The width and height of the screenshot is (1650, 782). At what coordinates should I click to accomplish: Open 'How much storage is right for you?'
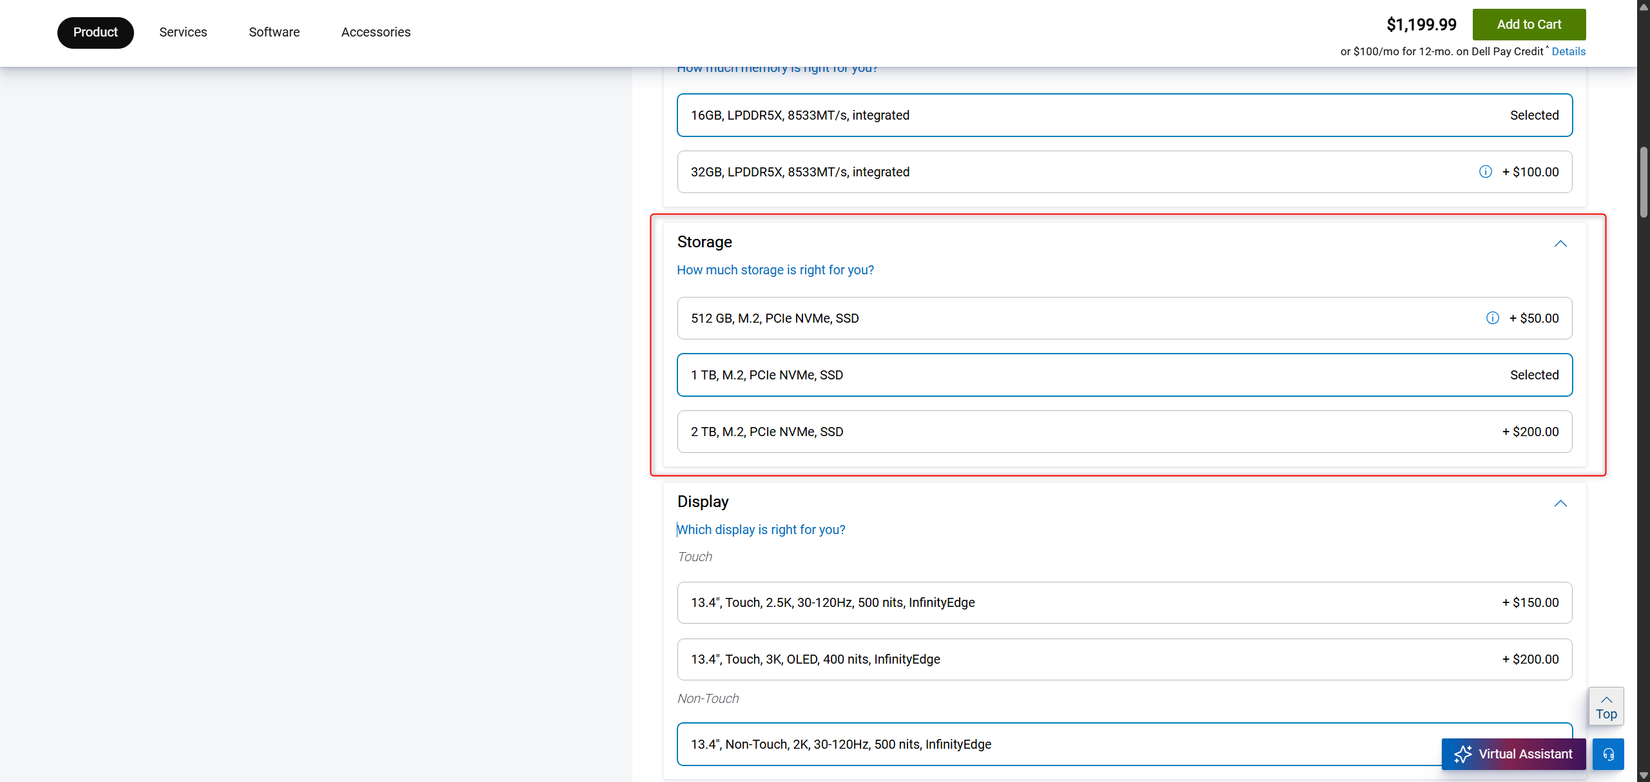[x=775, y=270]
